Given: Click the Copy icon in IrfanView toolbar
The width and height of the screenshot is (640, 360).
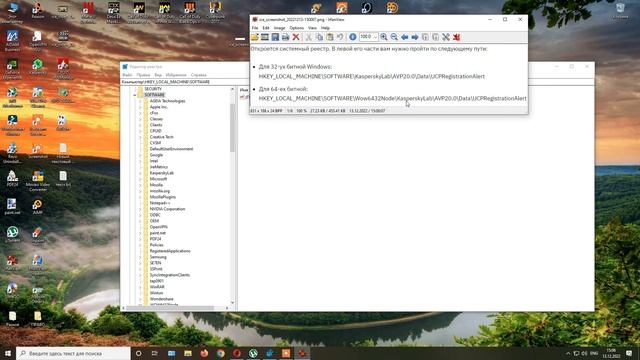Looking at the screenshot, I should click(319, 37).
